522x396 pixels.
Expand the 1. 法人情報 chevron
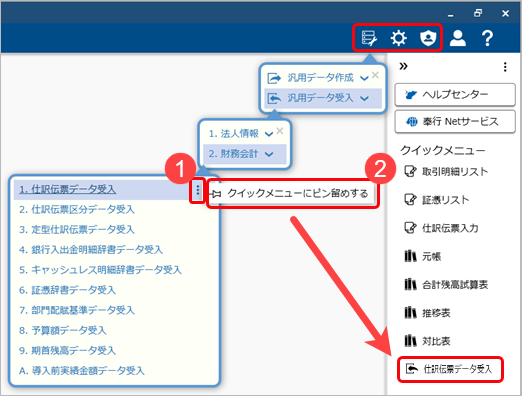point(269,134)
